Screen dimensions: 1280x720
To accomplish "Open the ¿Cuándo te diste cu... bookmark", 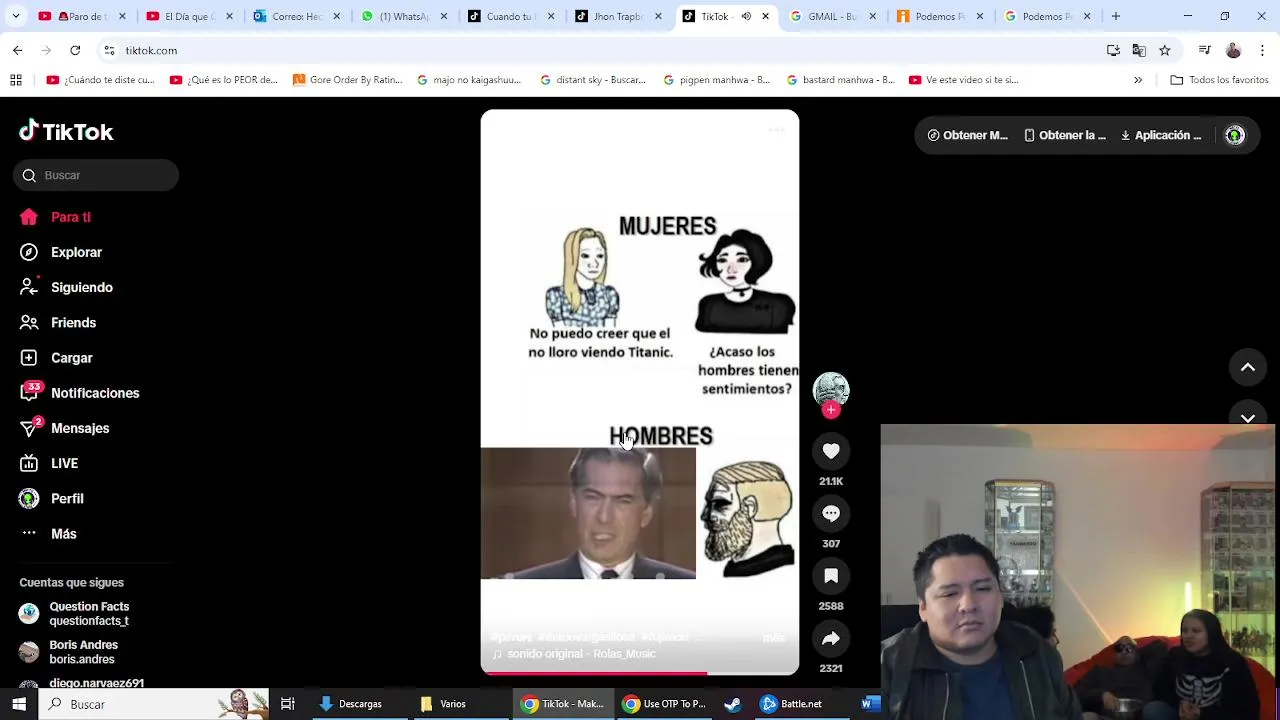I will [100, 80].
